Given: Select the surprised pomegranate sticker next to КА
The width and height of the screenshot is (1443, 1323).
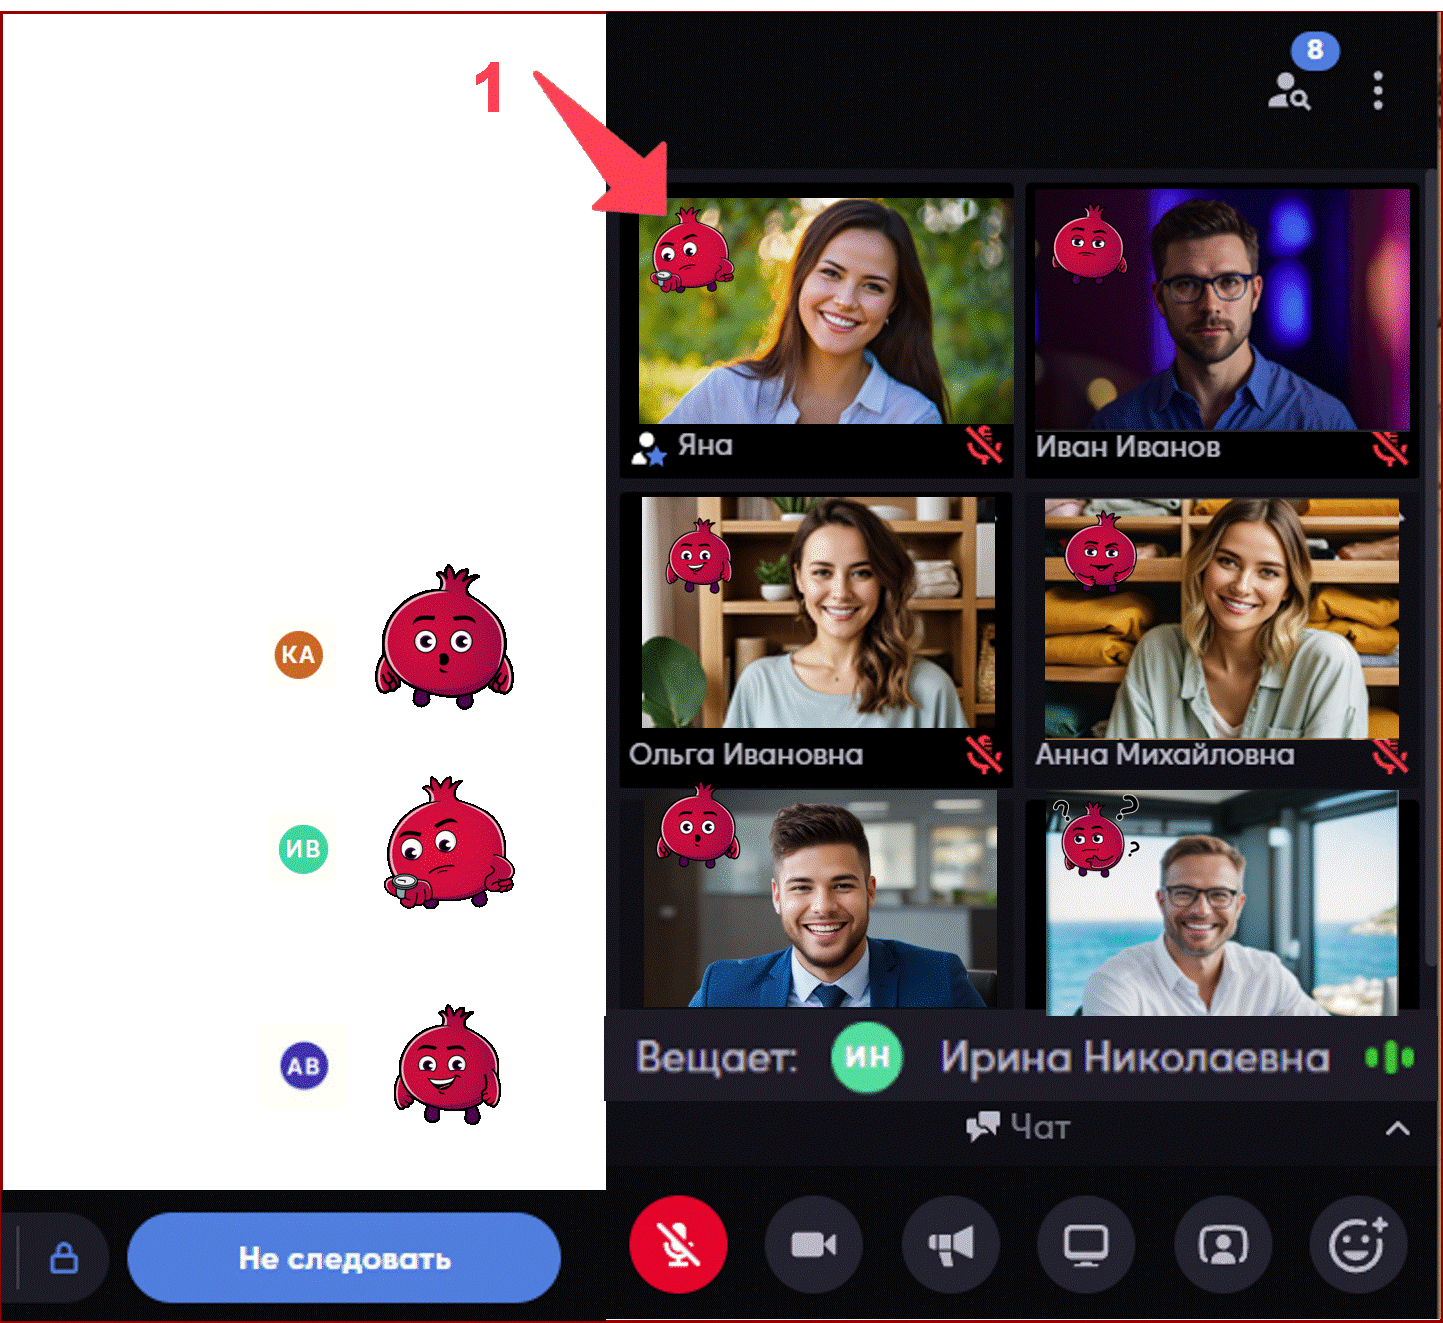Looking at the screenshot, I should click(x=445, y=640).
